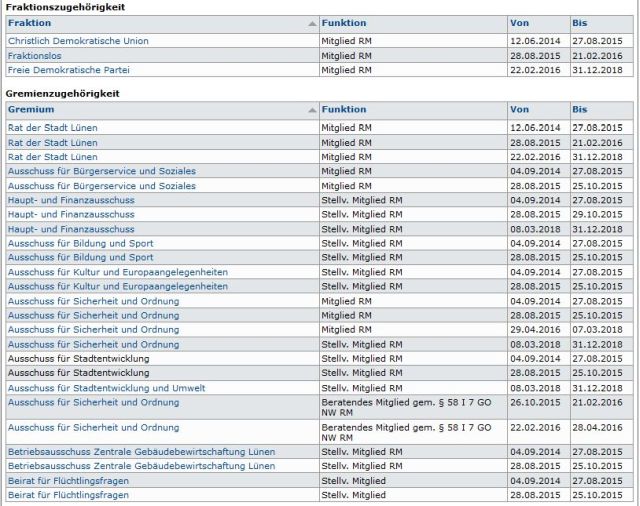
Task: Open Betriebsausschuss Gebäudebewirtschaftung from 28.08.2015
Action: click(142, 466)
